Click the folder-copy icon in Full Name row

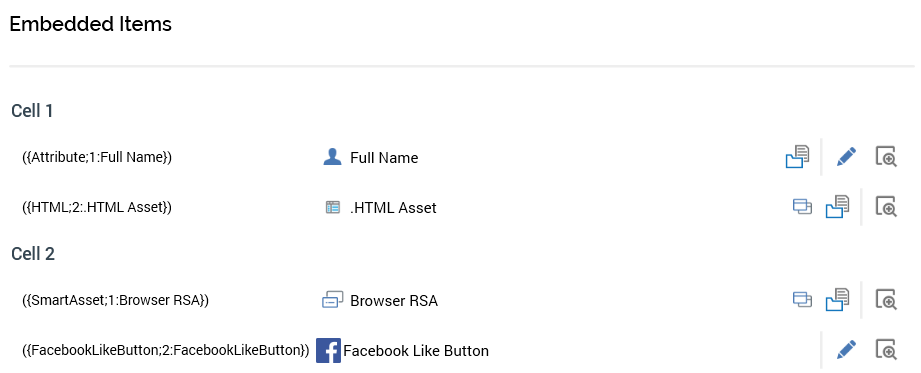click(797, 157)
